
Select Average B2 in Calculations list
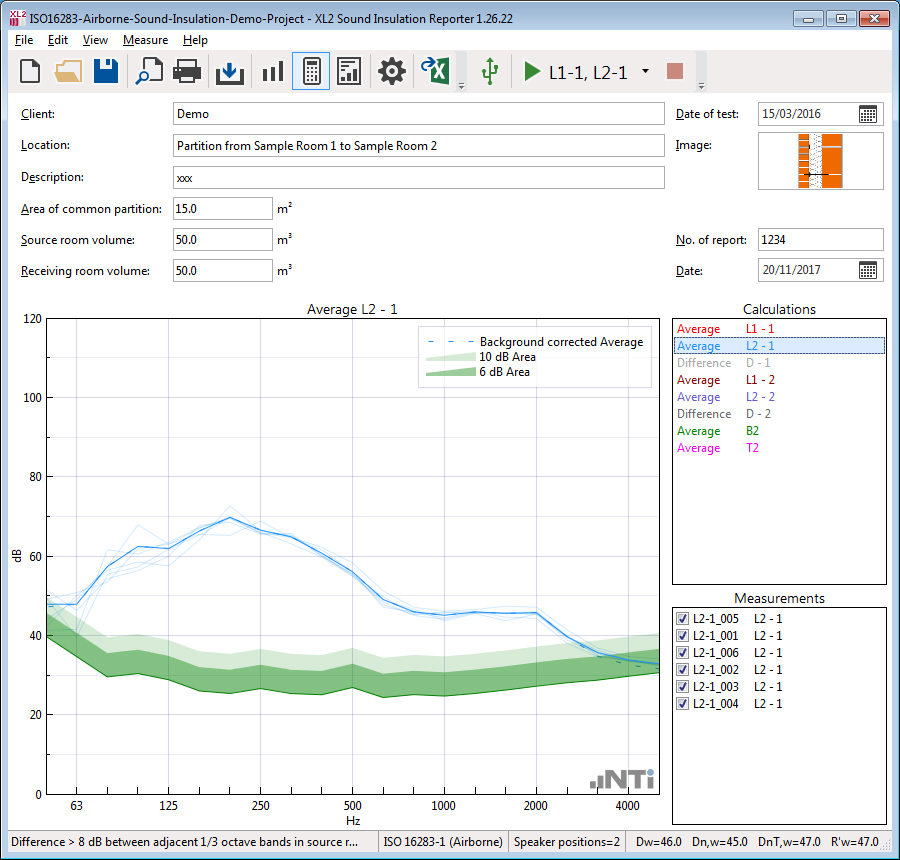(720, 431)
